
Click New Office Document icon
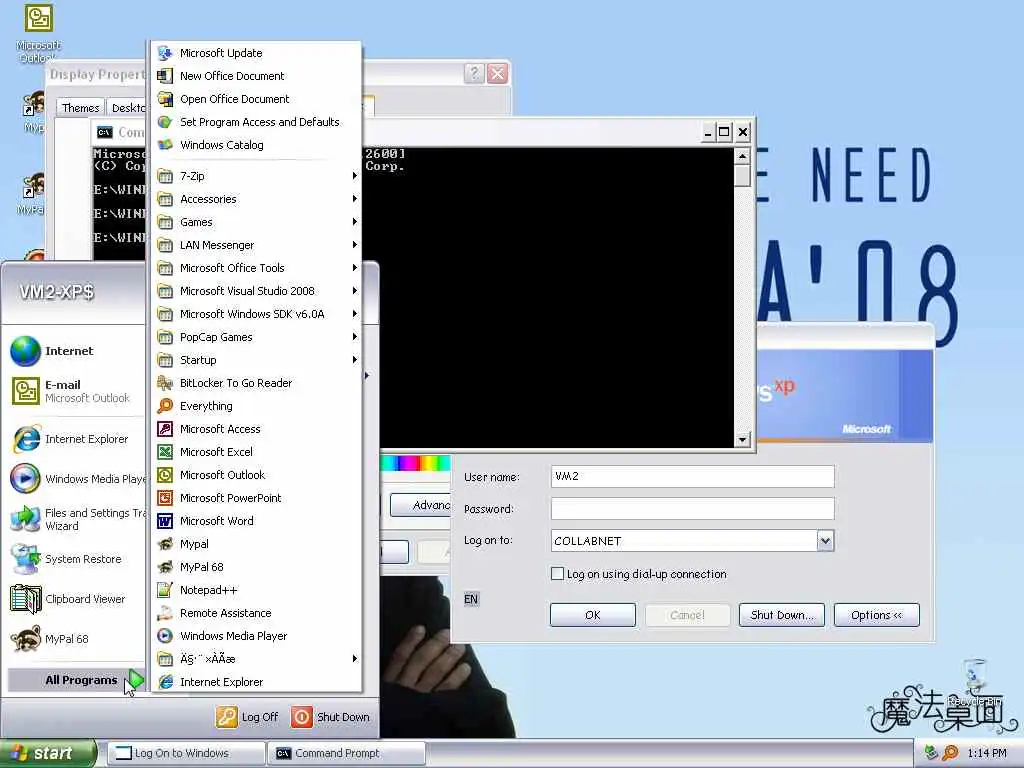coord(165,76)
